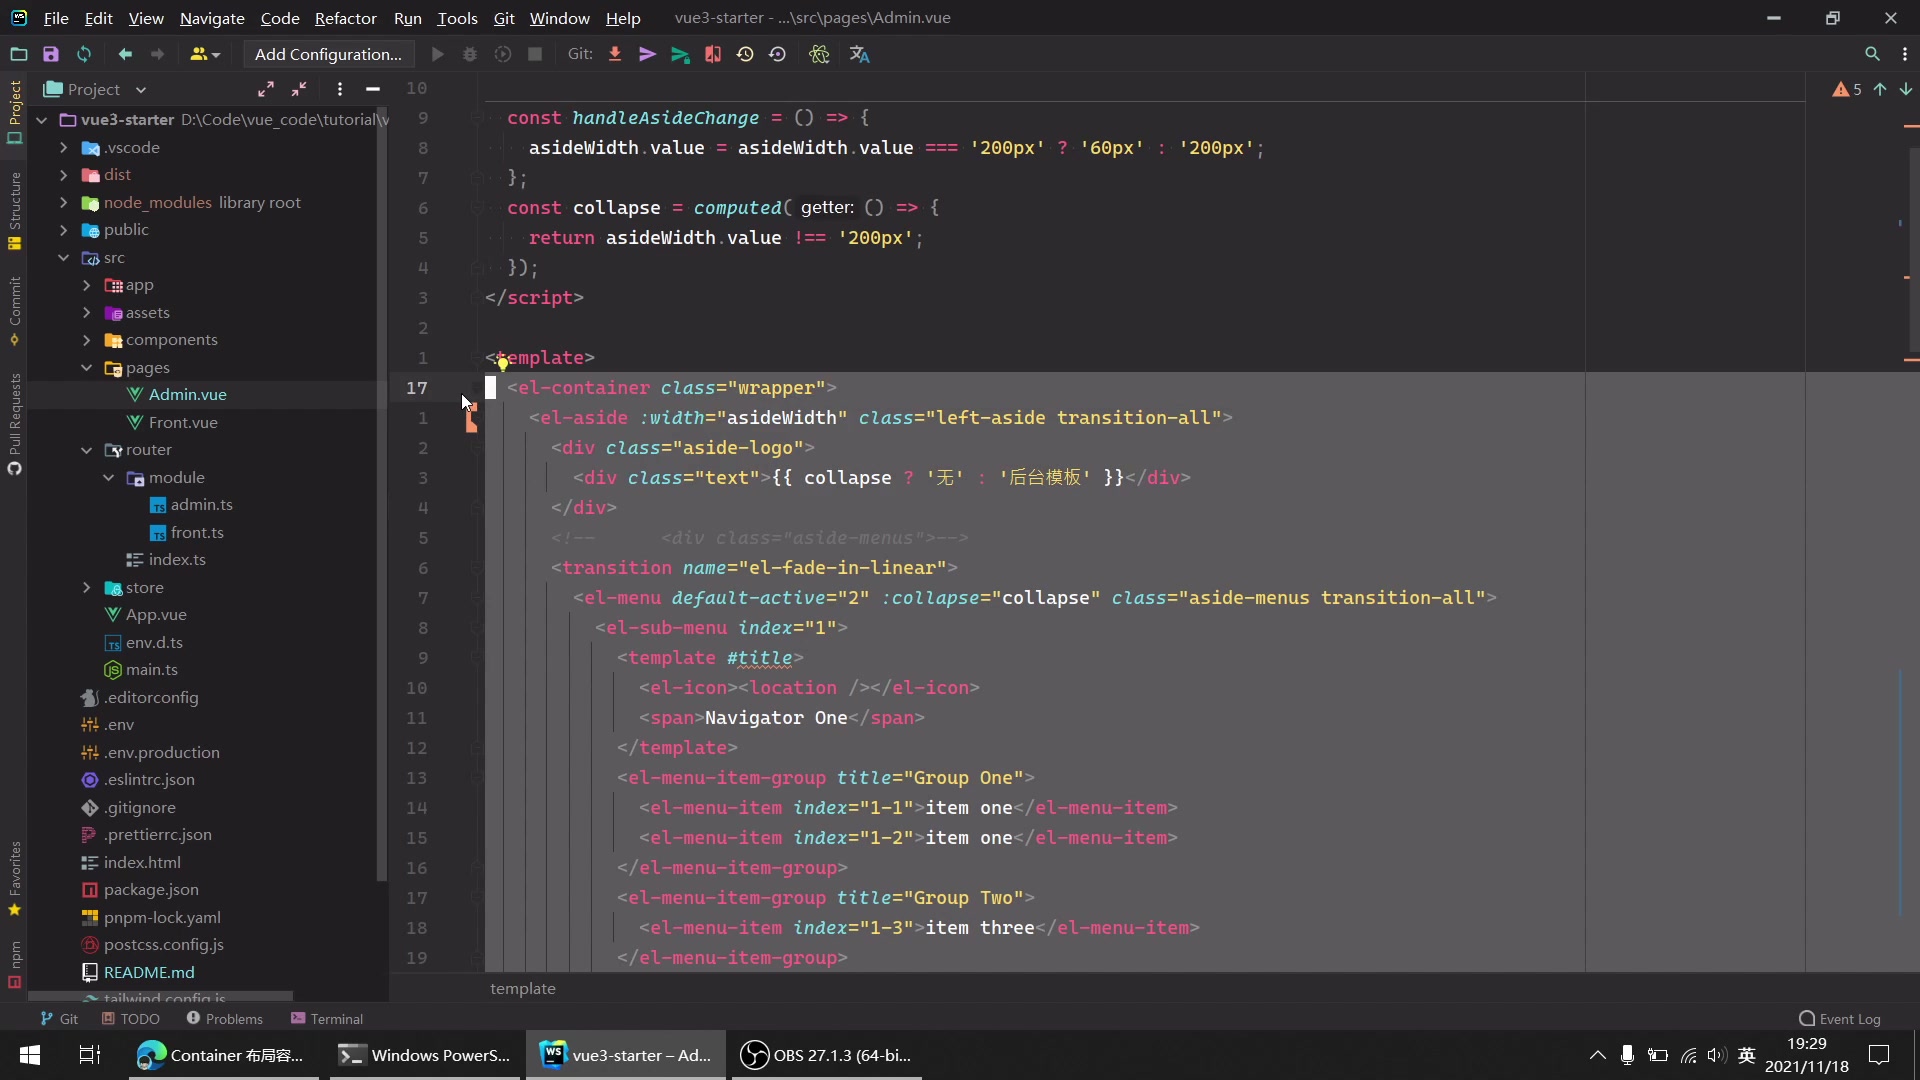Image resolution: width=1920 pixels, height=1080 pixels.
Task: Collapse the src folder
Action: pos(64,258)
